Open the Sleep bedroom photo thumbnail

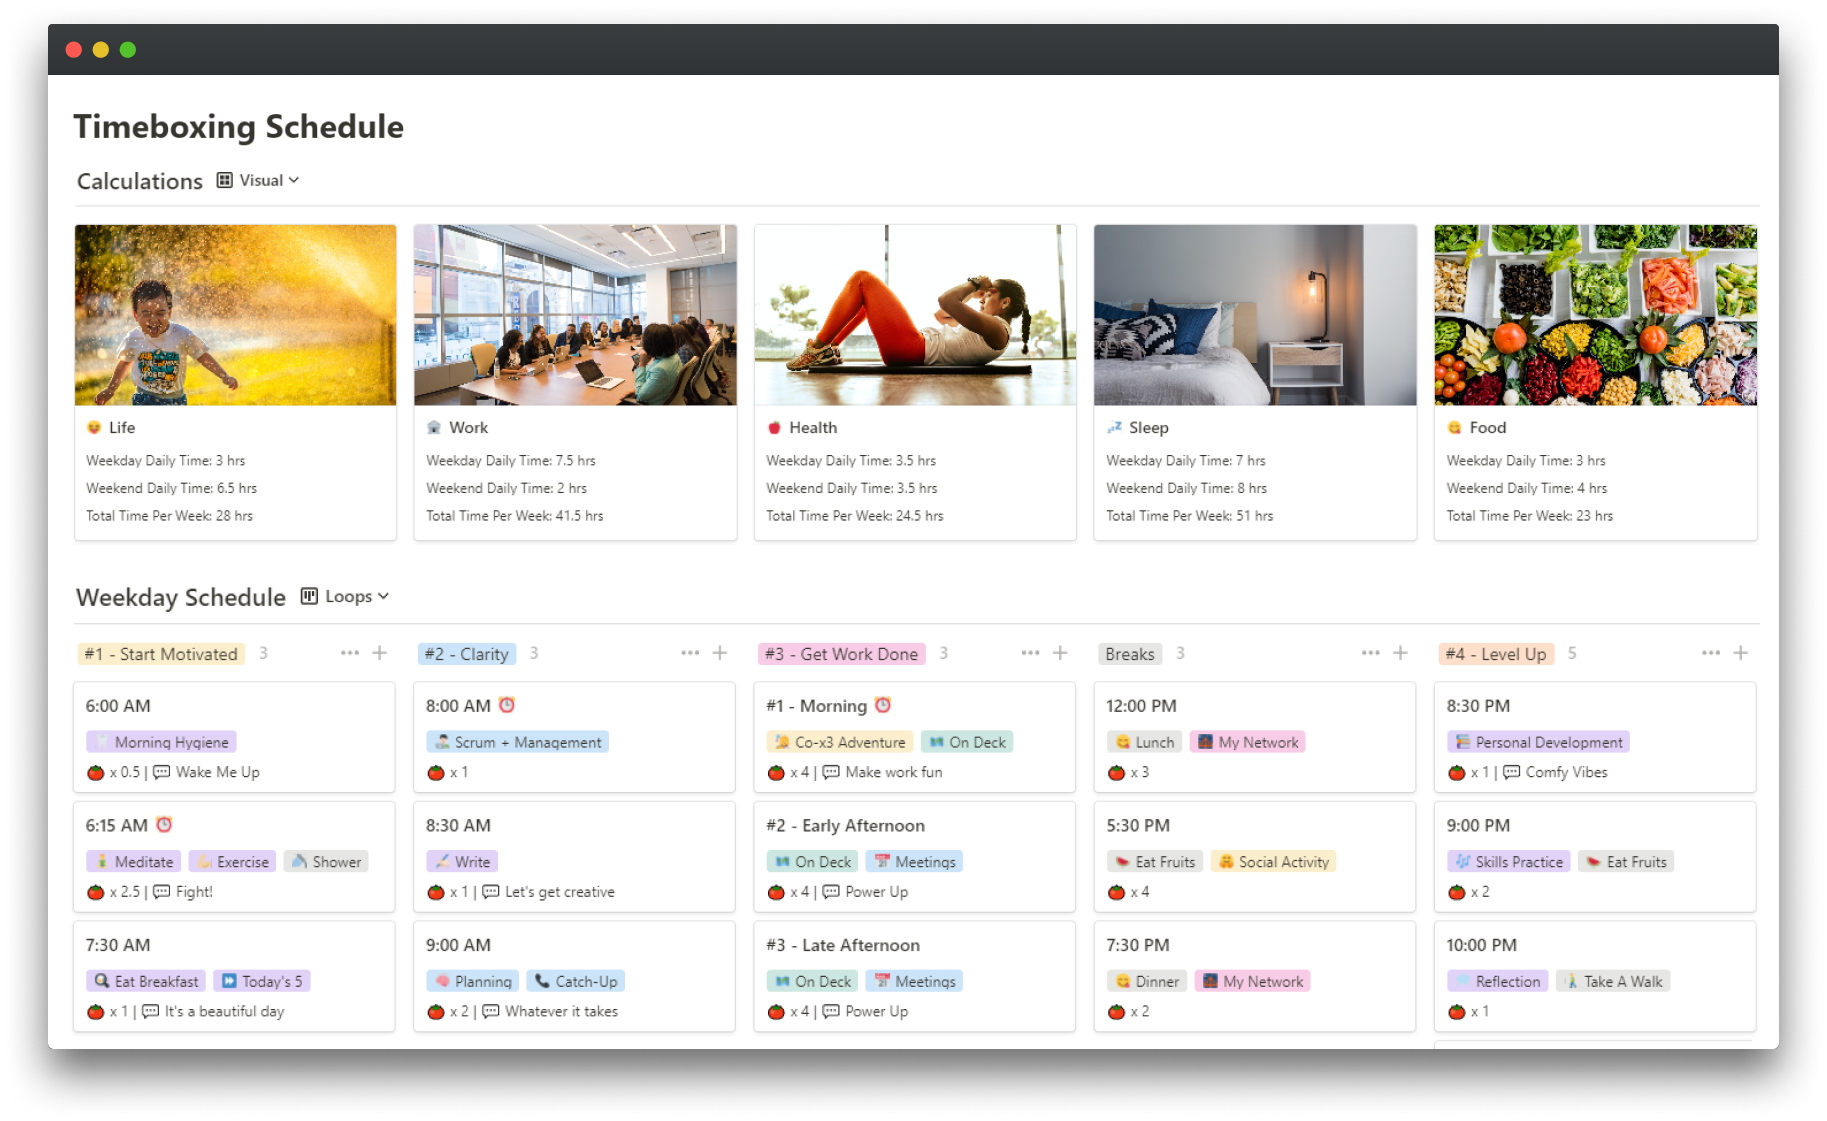tap(1255, 315)
